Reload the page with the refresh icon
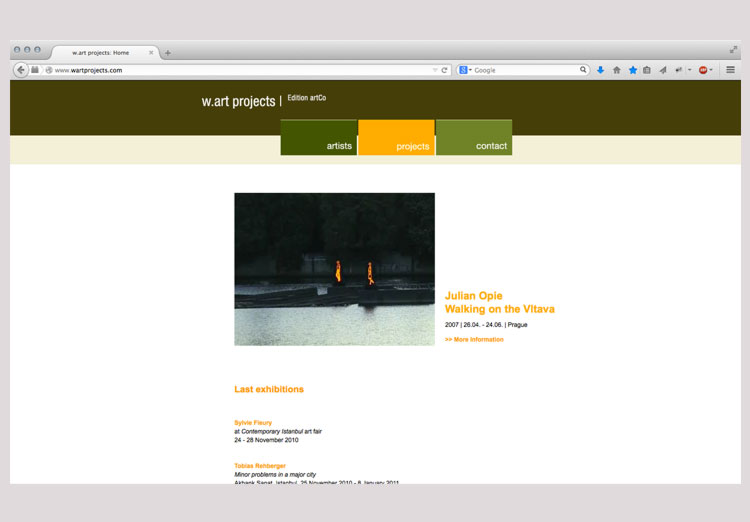 (444, 70)
